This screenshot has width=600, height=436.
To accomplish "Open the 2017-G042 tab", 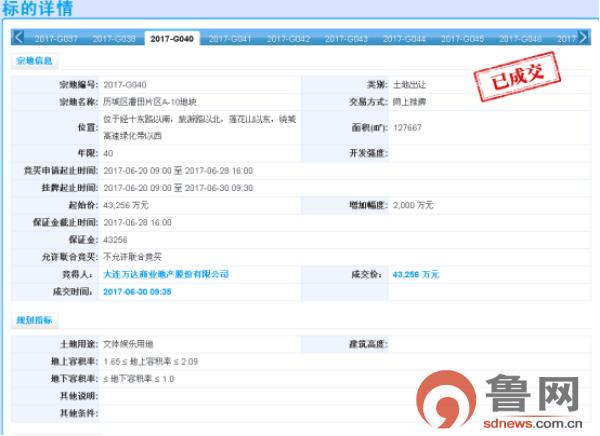I will (x=288, y=38).
